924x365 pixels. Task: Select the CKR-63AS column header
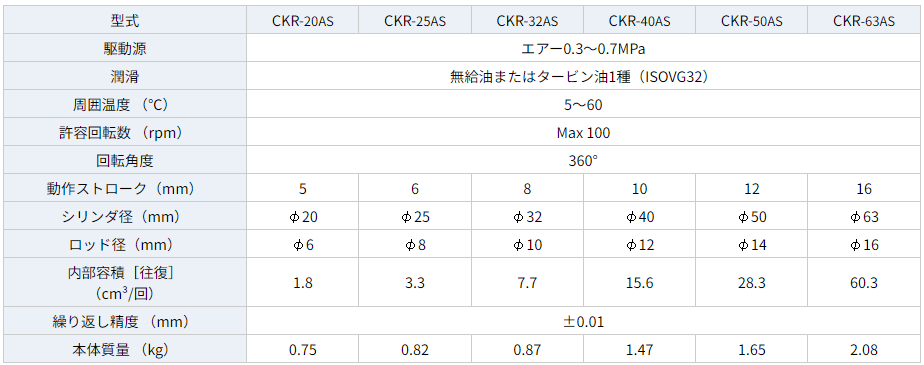click(x=864, y=21)
